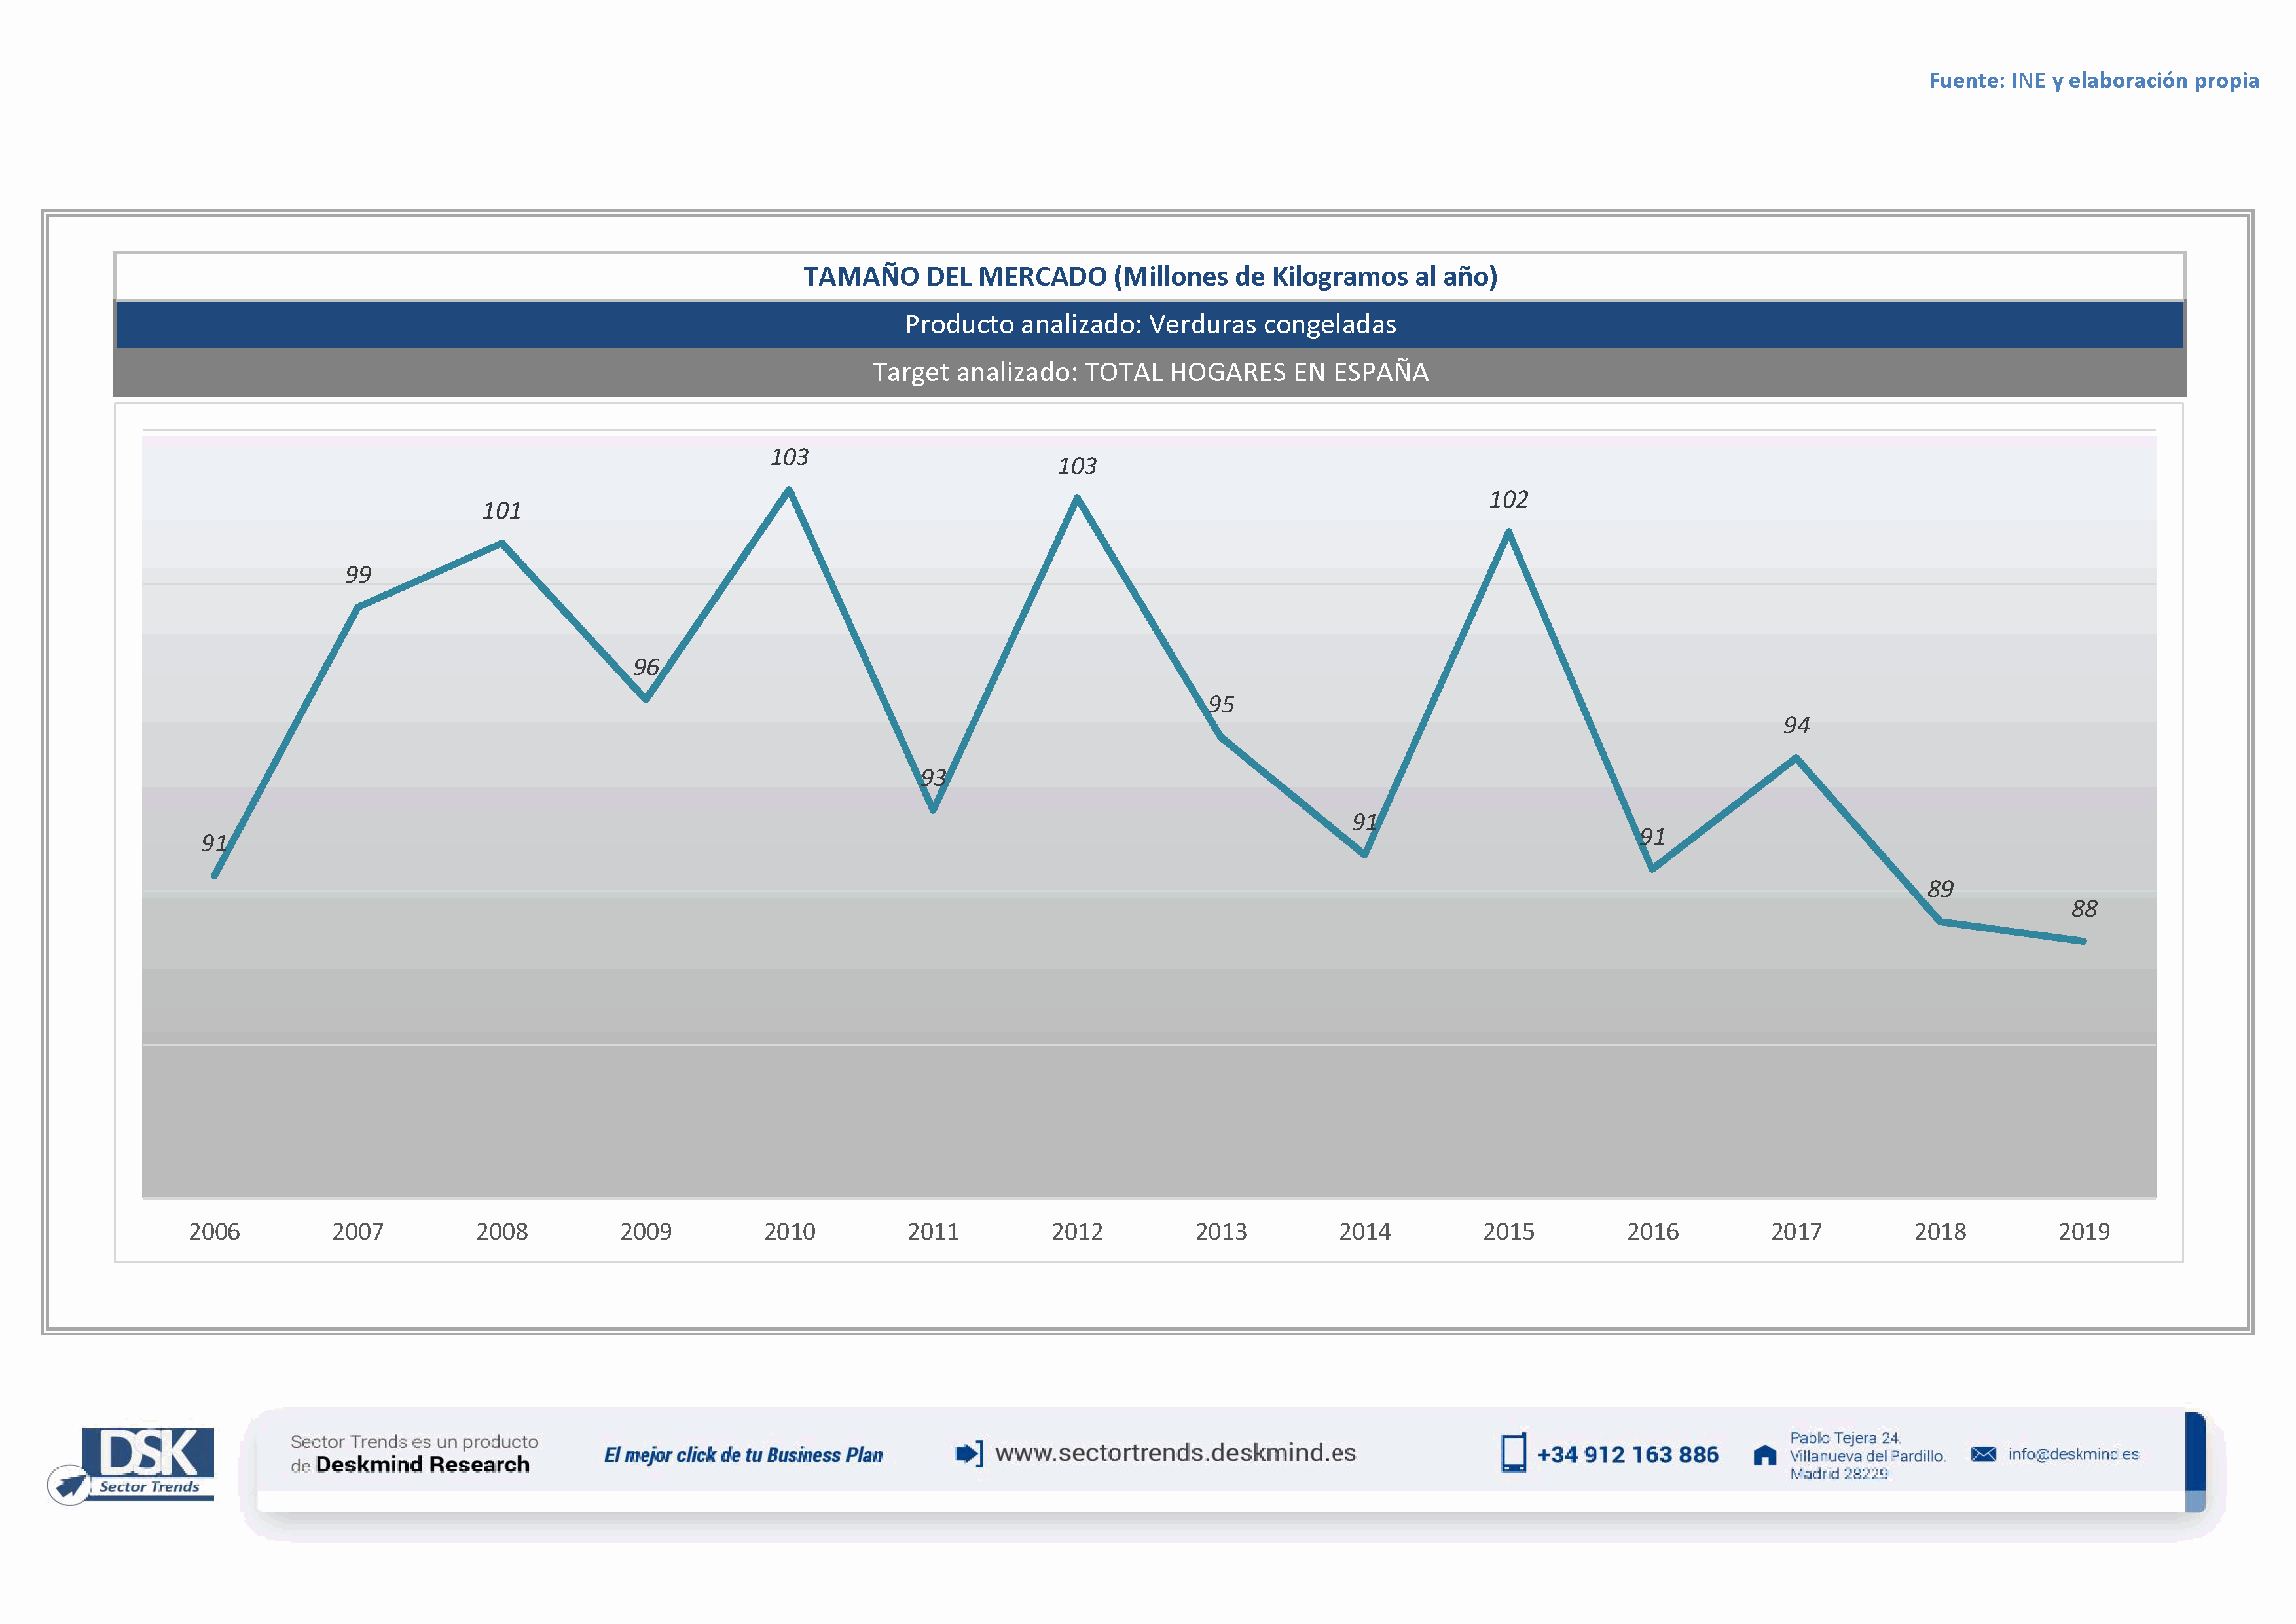Screen dimensions: 2296x1624
Task: Click the phone number +34 912 163 886
Action: (1627, 1455)
